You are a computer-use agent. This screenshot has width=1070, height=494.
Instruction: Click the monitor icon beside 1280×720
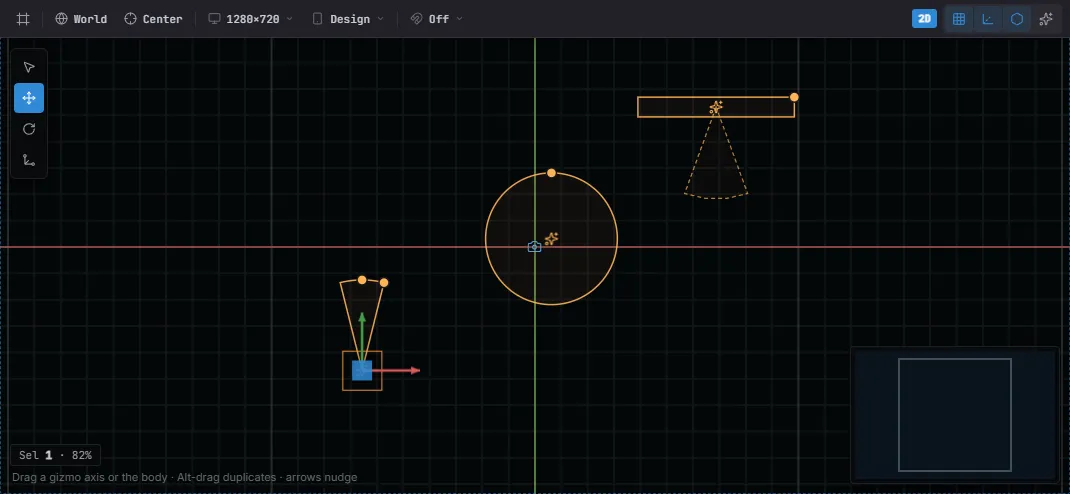tap(214, 19)
